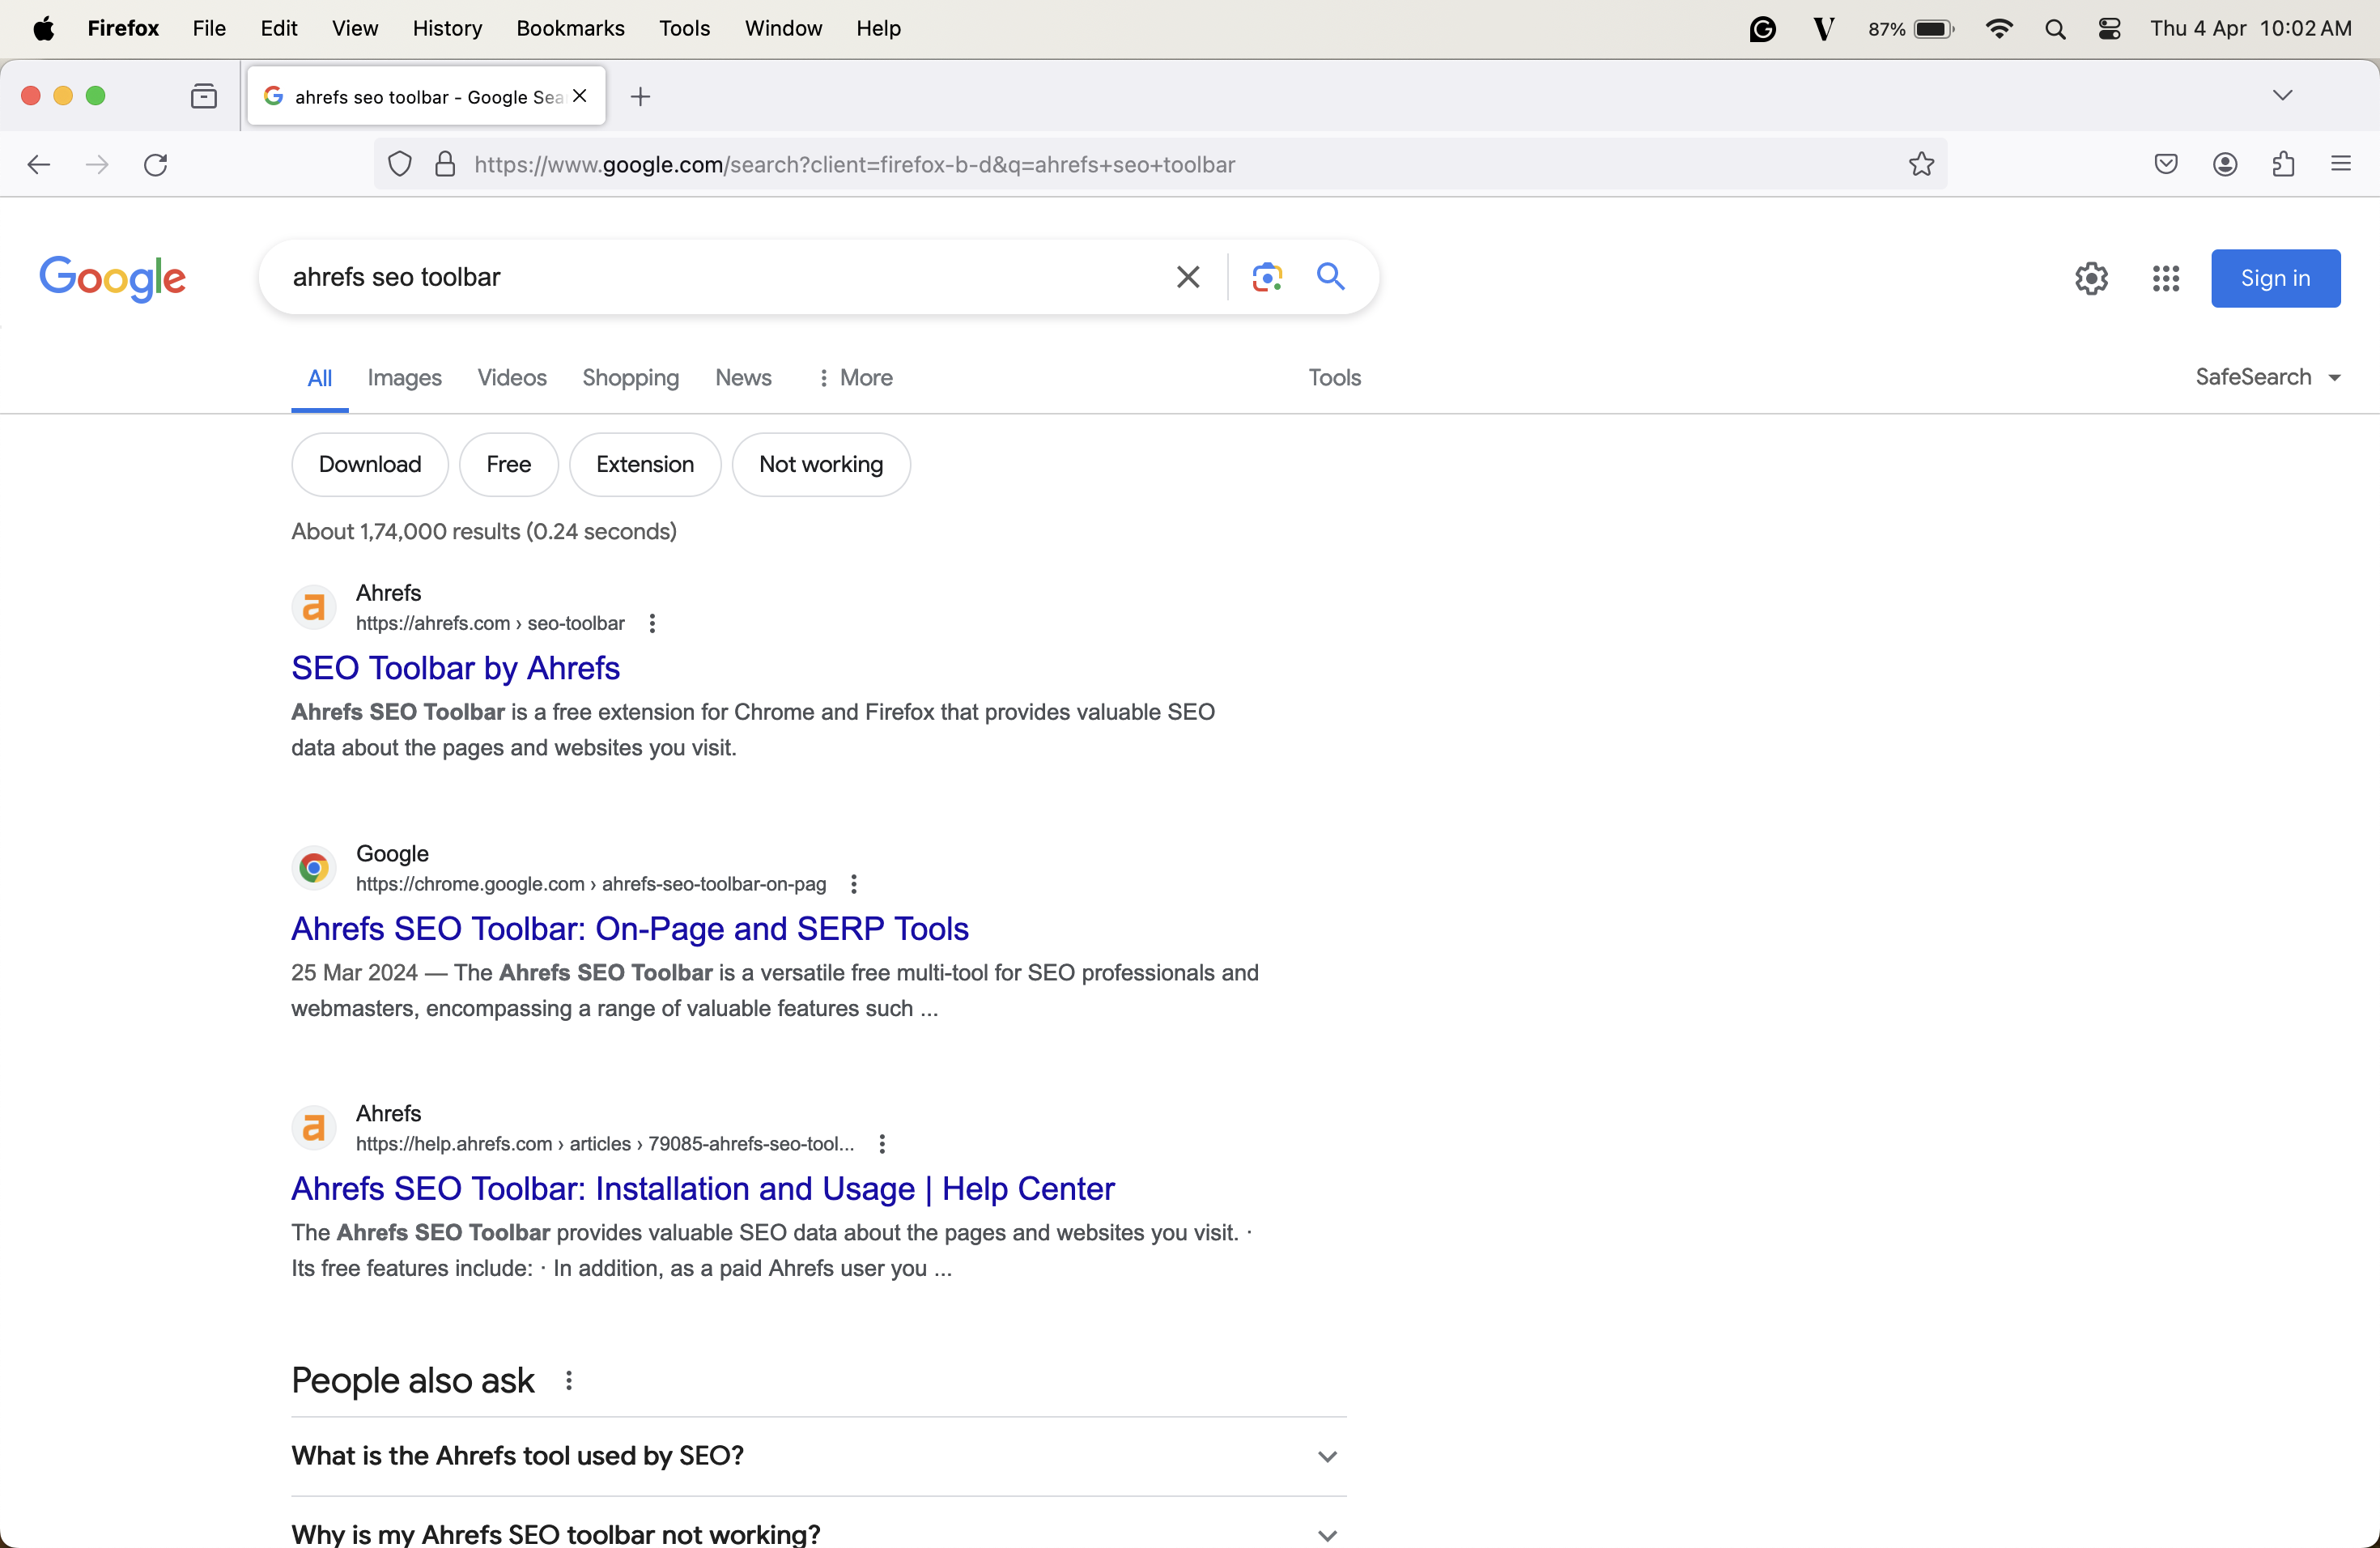The width and height of the screenshot is (2380, 1548).
Task: Open the Bookmarks menu in menu bar
Action: tap(570, 28)
